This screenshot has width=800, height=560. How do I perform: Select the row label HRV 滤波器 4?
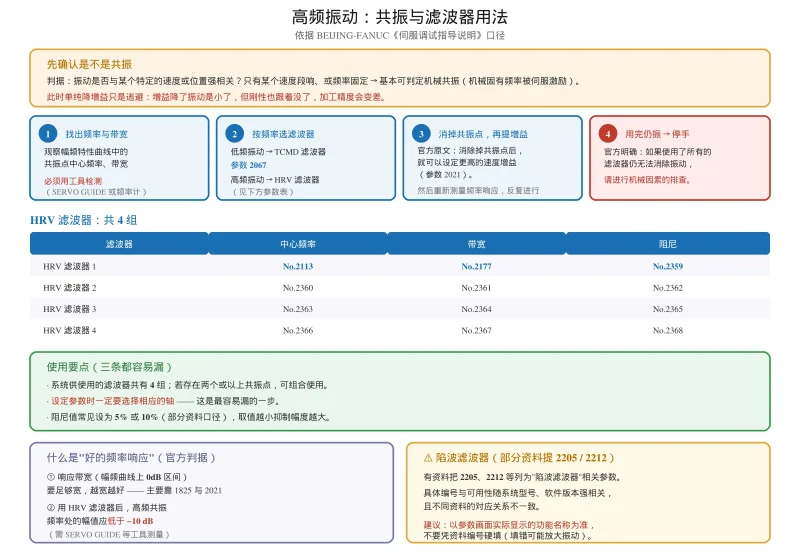pyautogui.click(x=70, y=330)
